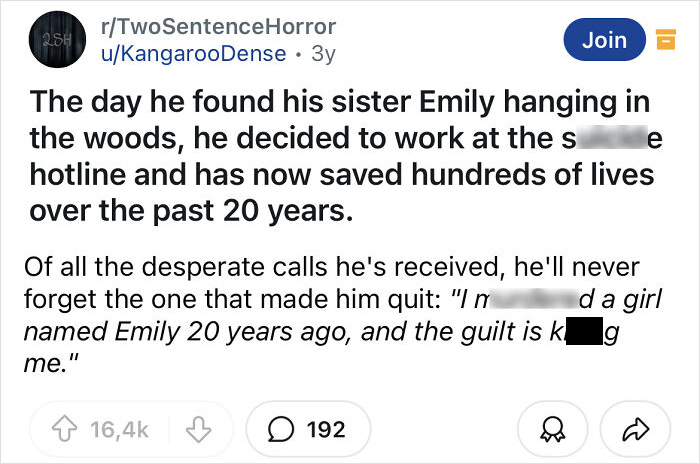
Task: Click the 3y post timestamp
Action: pyautogui.click(x=323, y=54)
